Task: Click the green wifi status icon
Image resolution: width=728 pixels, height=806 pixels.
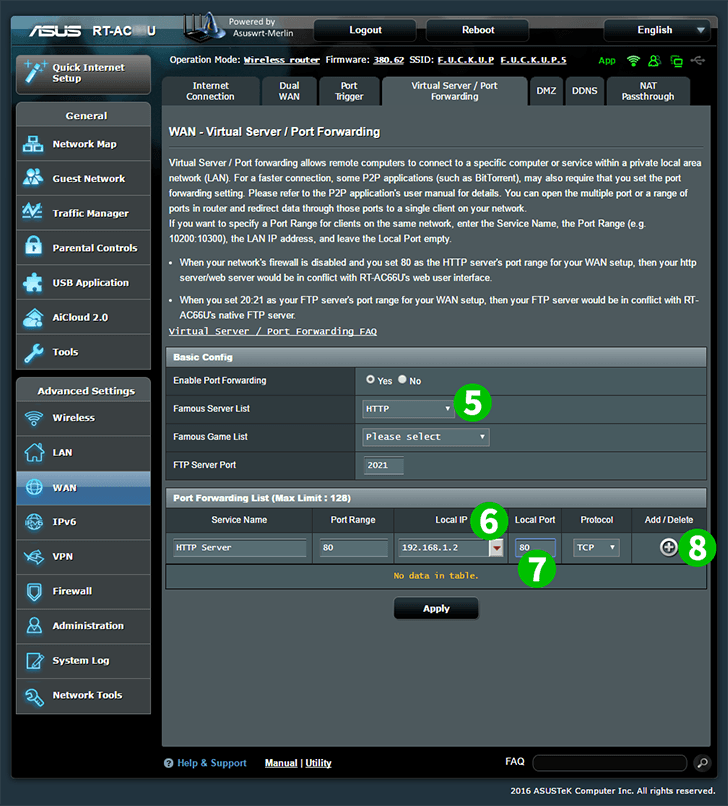Action: 633,61
